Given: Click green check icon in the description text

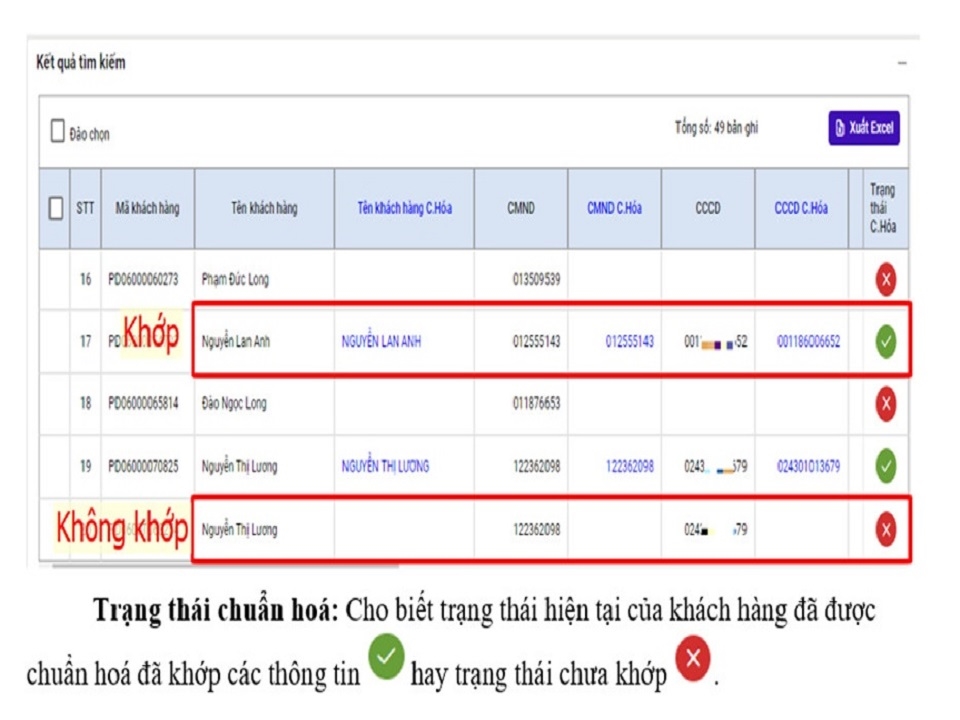Looking at the screenshot, I should 386,660.
